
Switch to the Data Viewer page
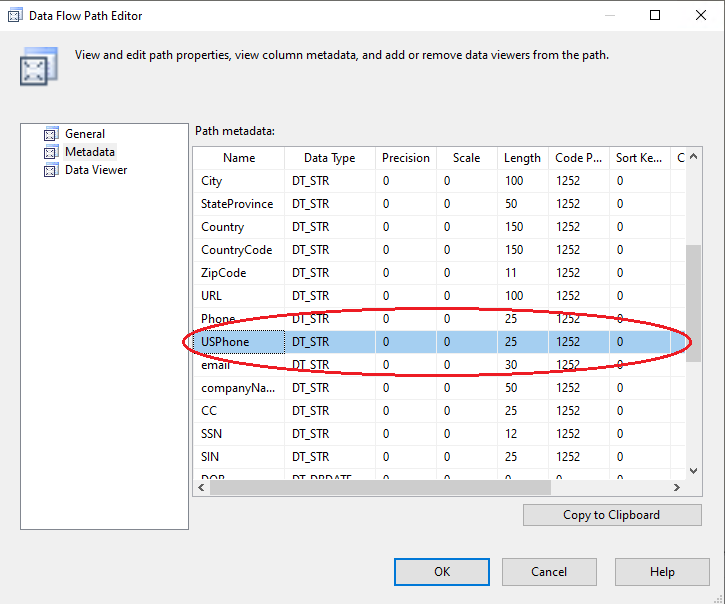(x=96, y=170)
